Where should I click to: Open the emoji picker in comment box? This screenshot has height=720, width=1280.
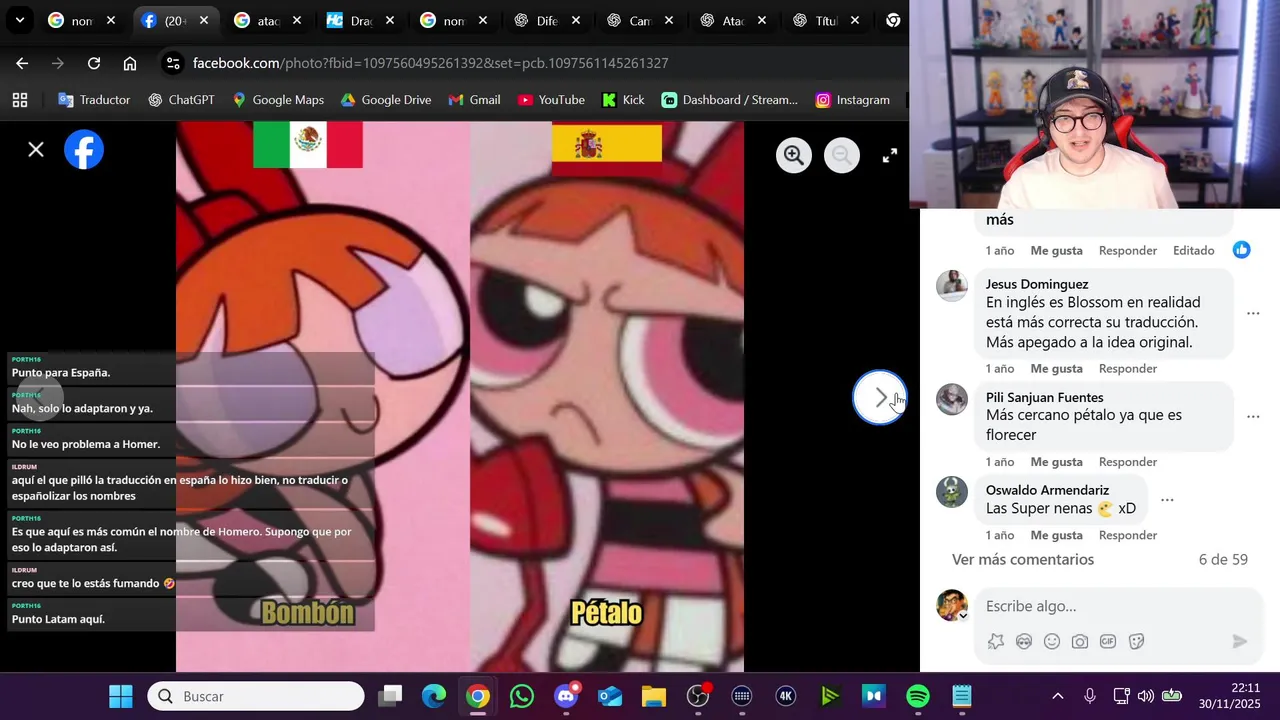coord(1052,642)
